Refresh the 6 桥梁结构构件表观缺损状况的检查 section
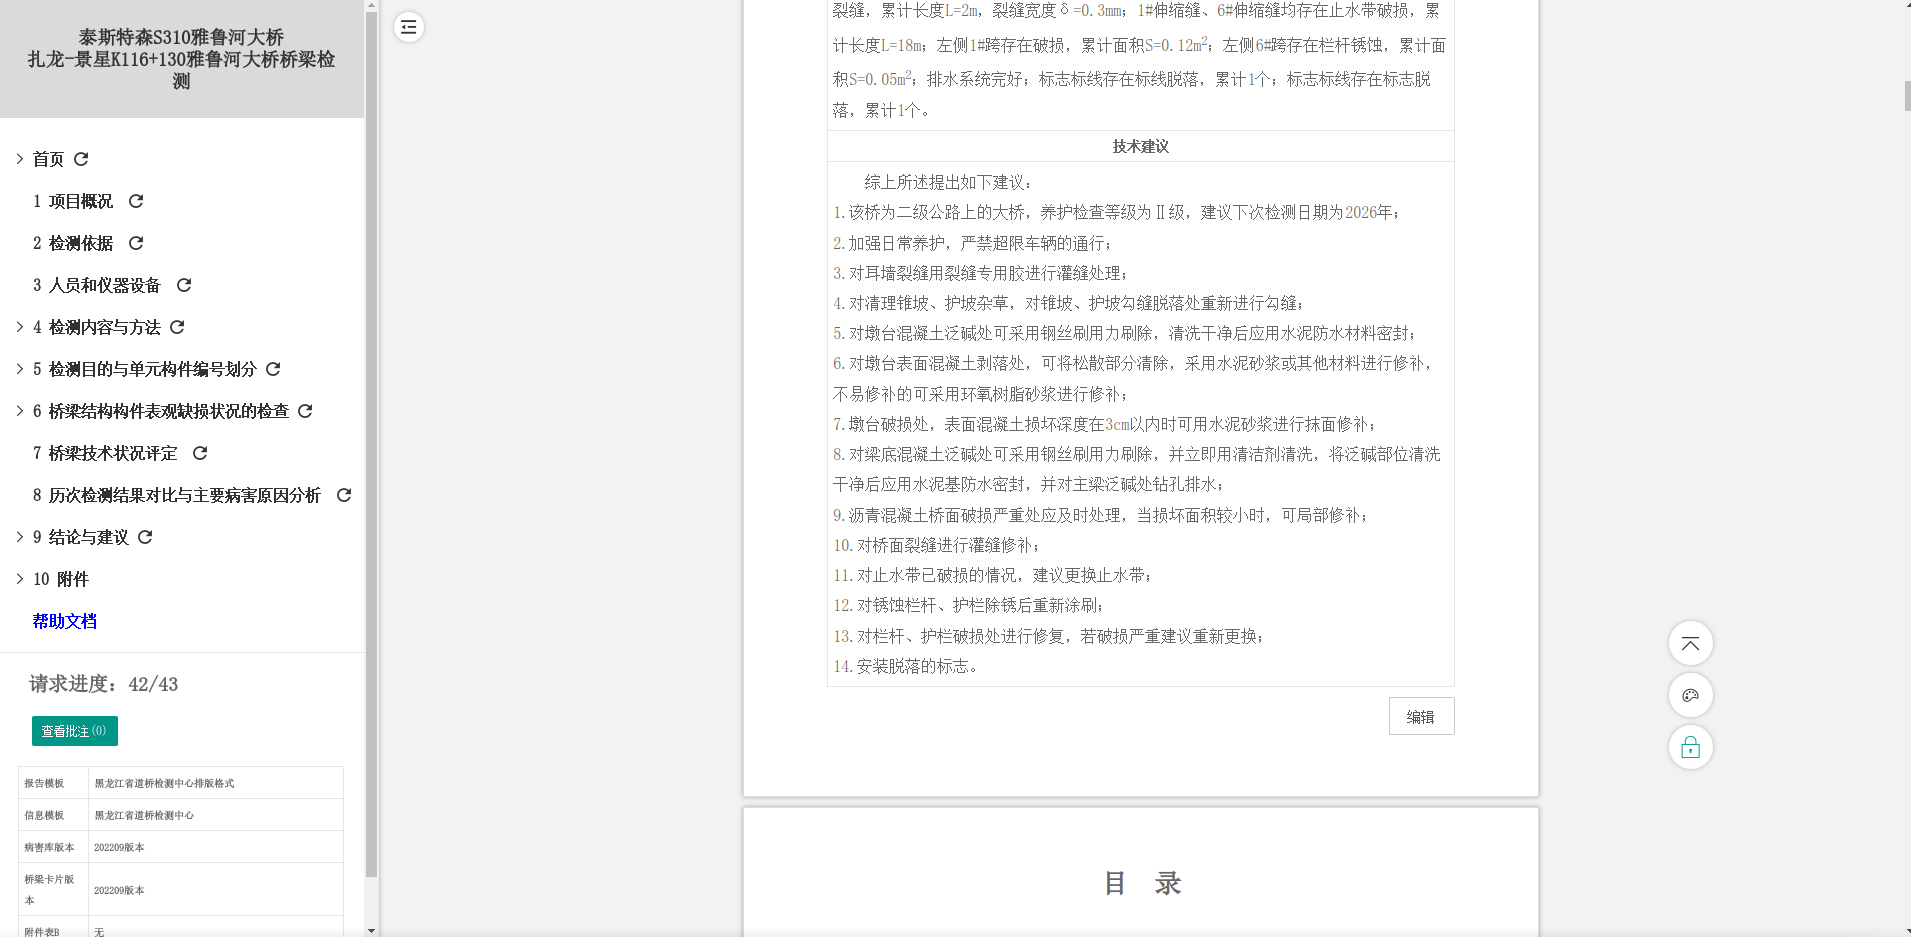The image size is (1911, 937). point(305,411)
